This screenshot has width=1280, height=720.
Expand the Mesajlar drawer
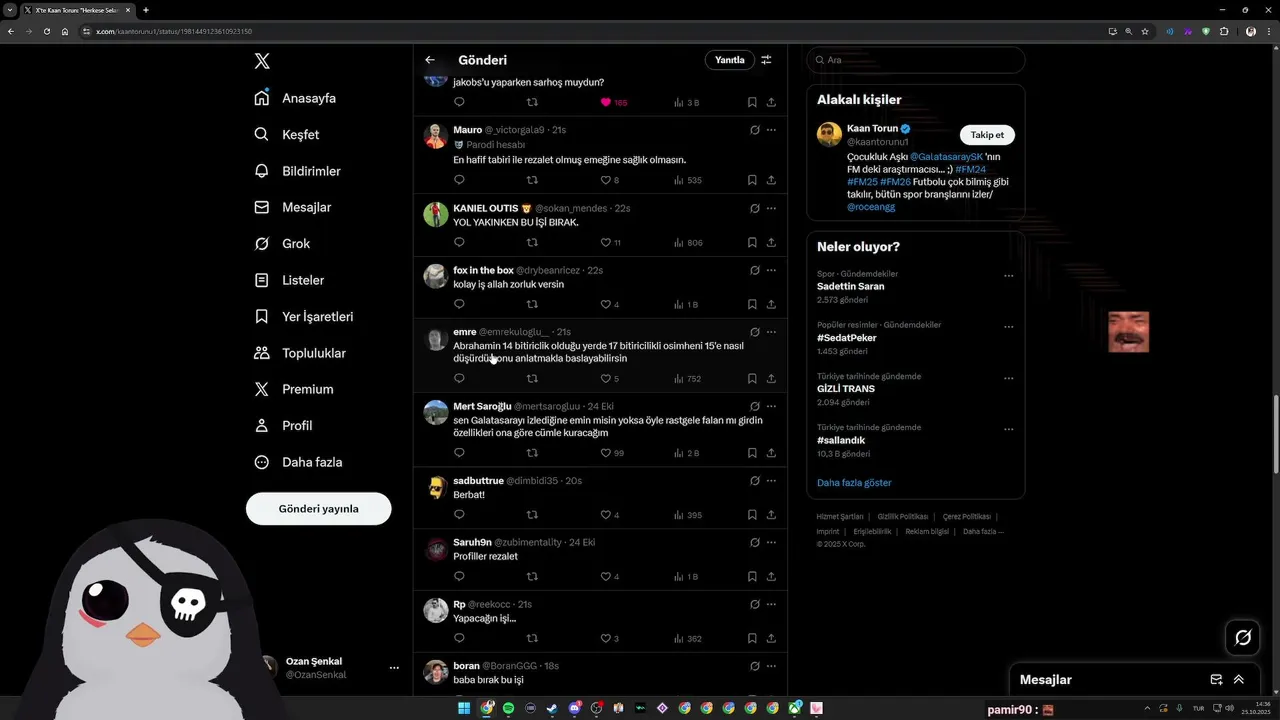tap(1238, 679)
